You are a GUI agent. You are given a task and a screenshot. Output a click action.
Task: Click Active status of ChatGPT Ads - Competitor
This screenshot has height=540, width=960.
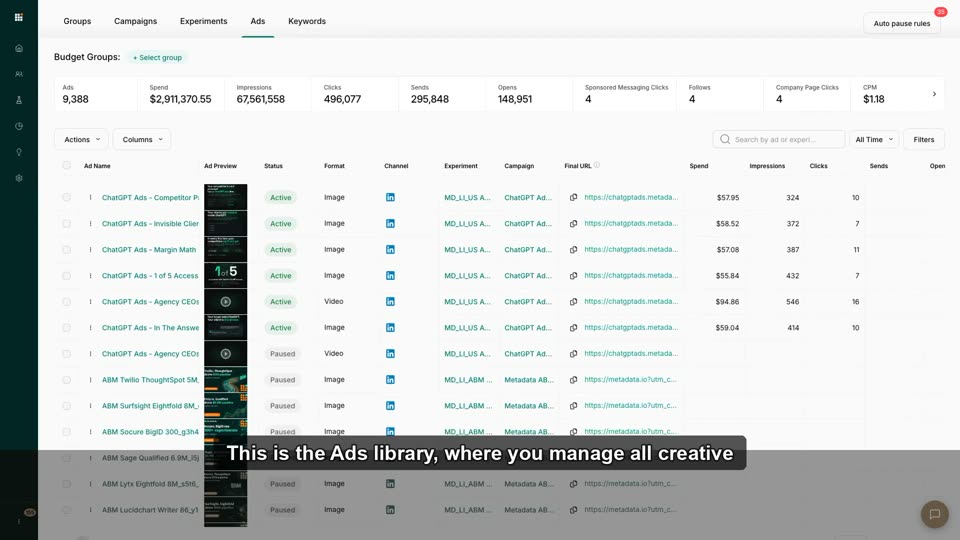280,198
